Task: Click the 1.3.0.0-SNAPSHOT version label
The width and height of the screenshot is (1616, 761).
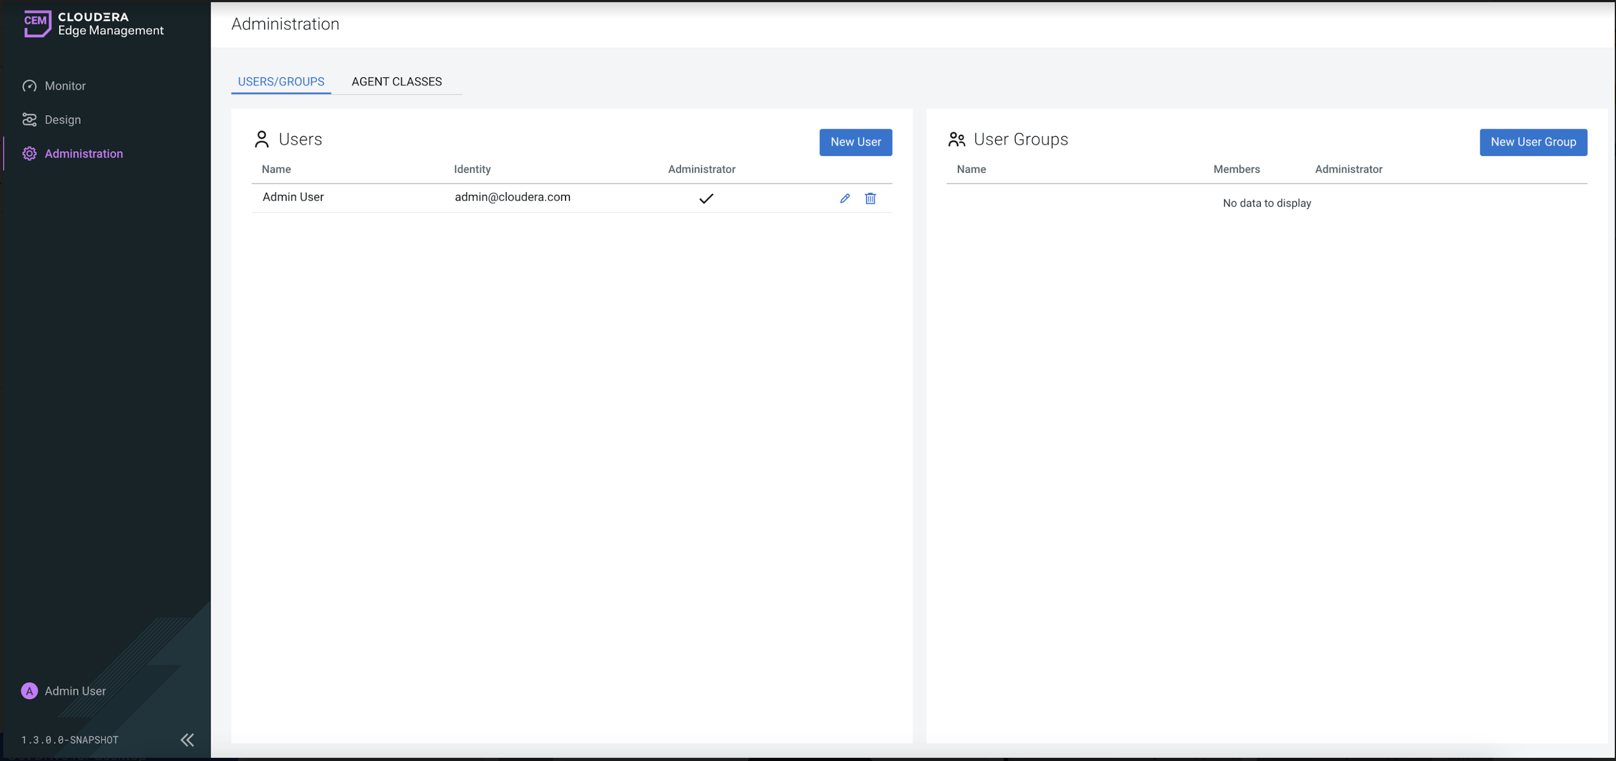Action: coord(70,740)
